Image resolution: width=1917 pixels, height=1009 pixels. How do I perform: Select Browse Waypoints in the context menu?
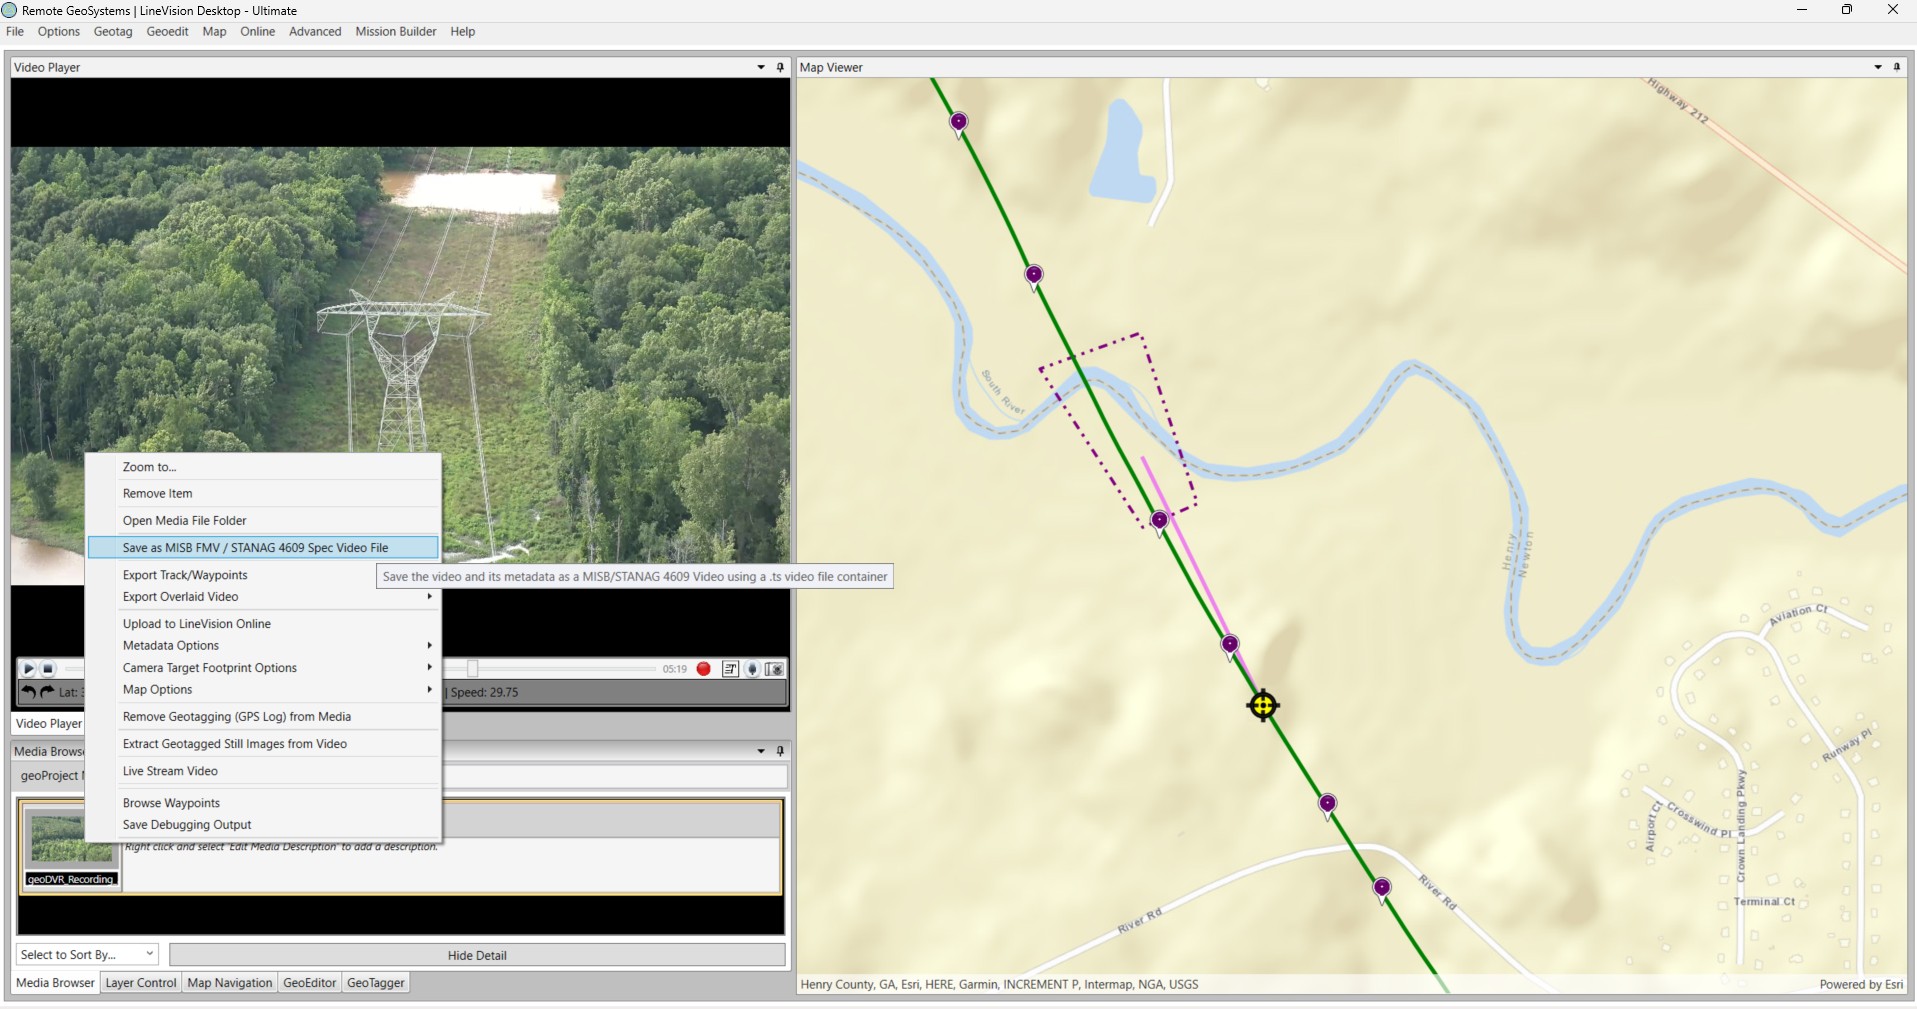tap(170, 802)
